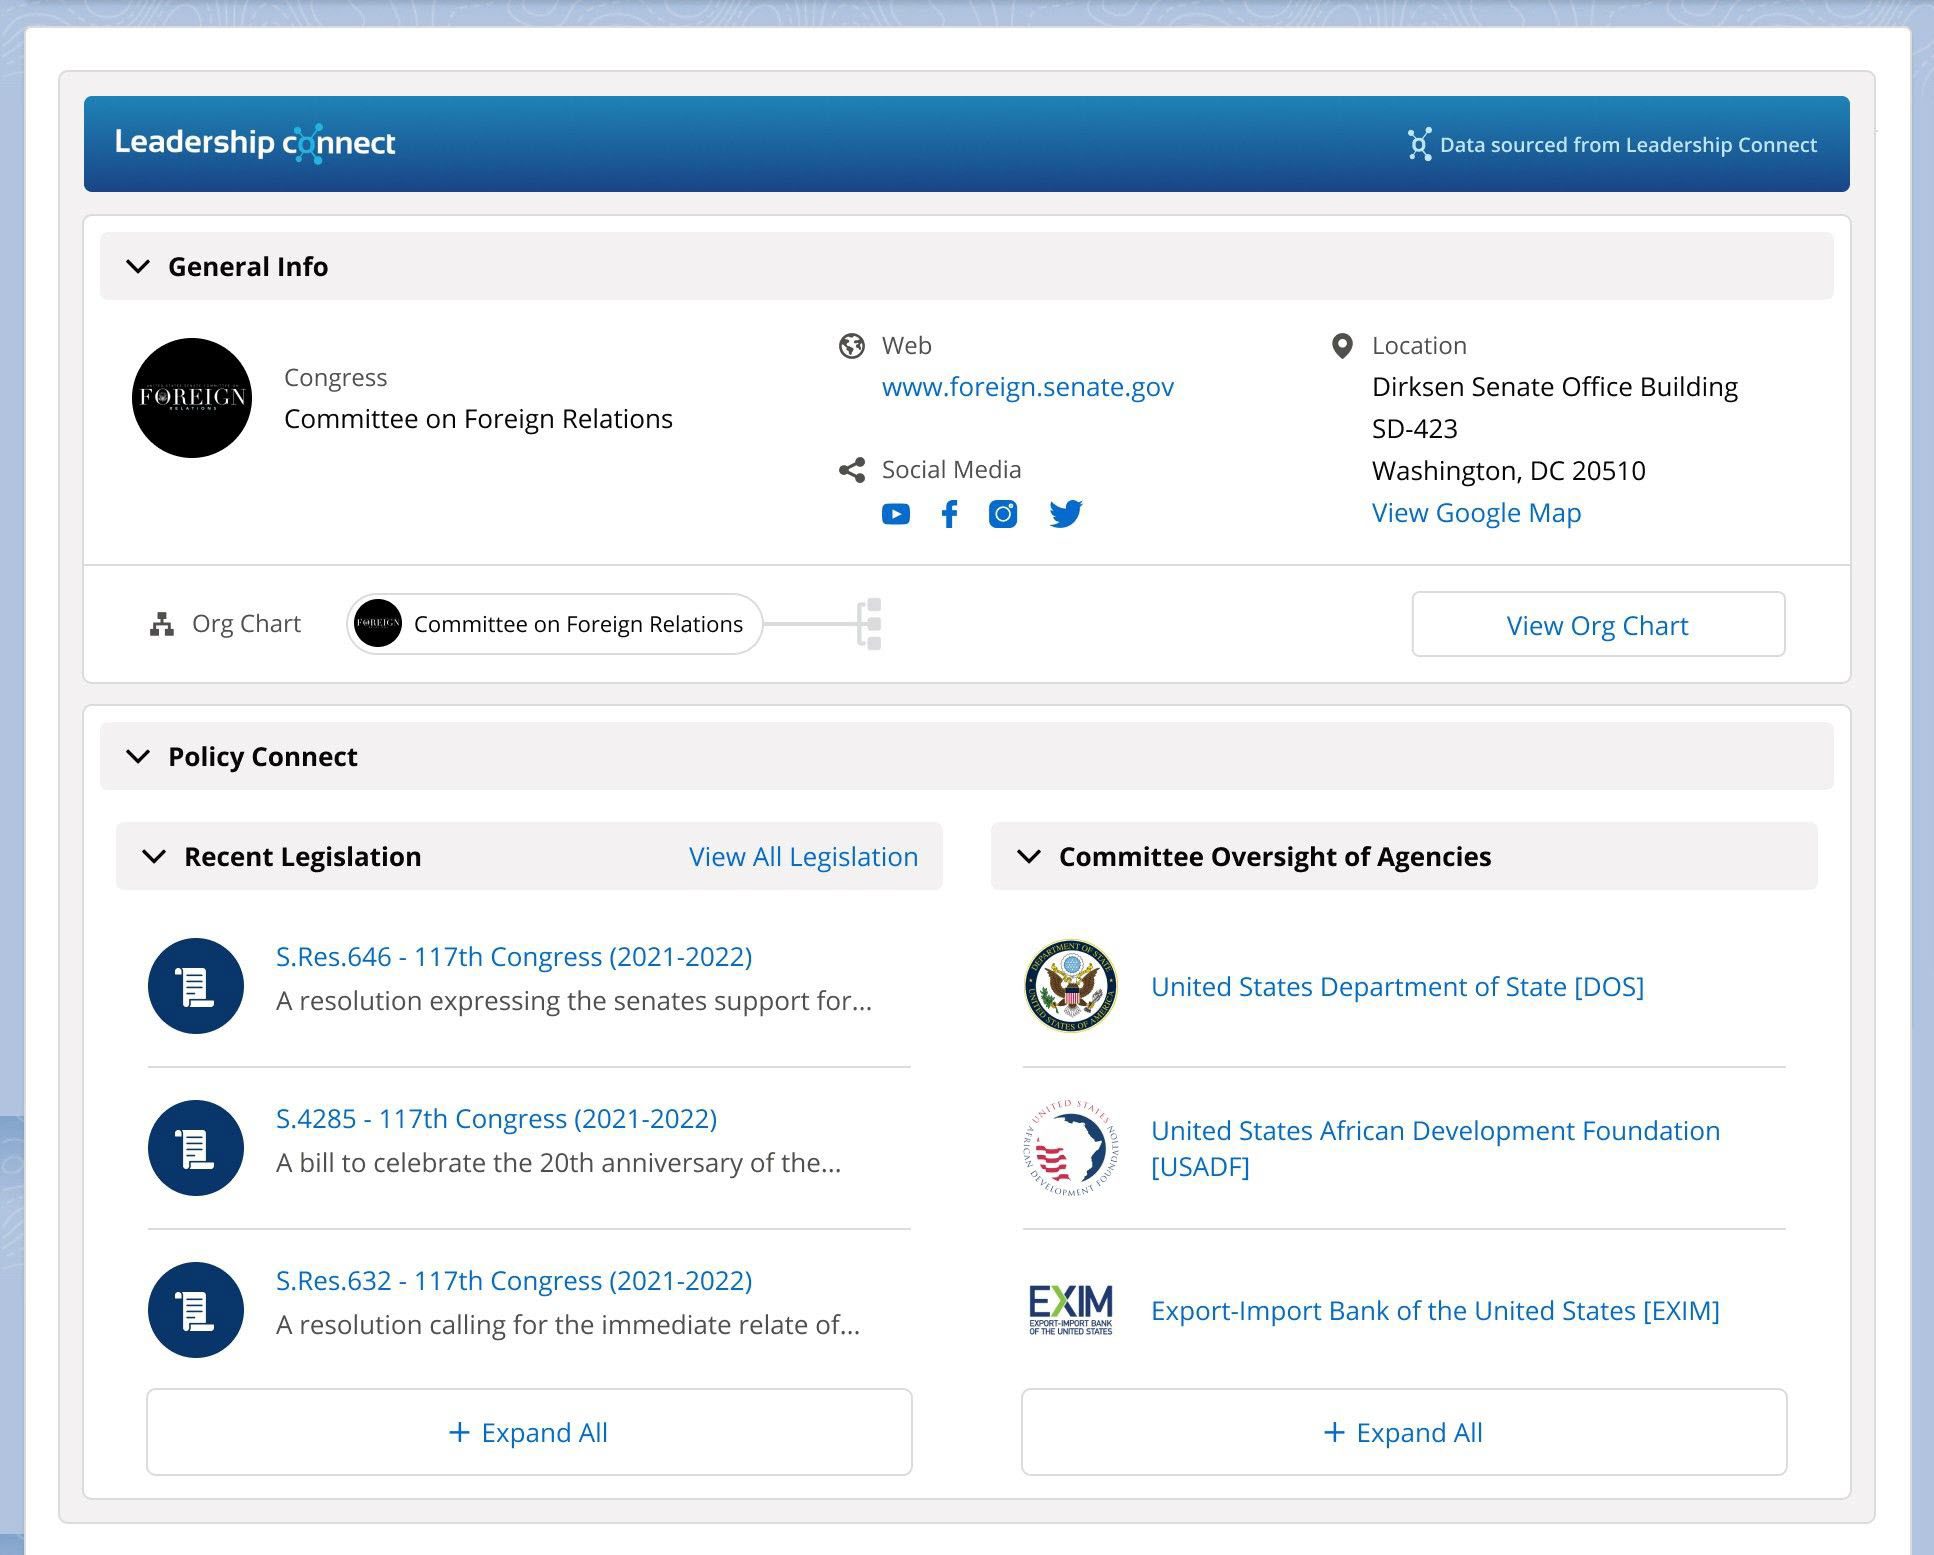Click the S.Res.632 scroll document icon
Viewport: 1934px width, 1555px height.
(196, 1310)
